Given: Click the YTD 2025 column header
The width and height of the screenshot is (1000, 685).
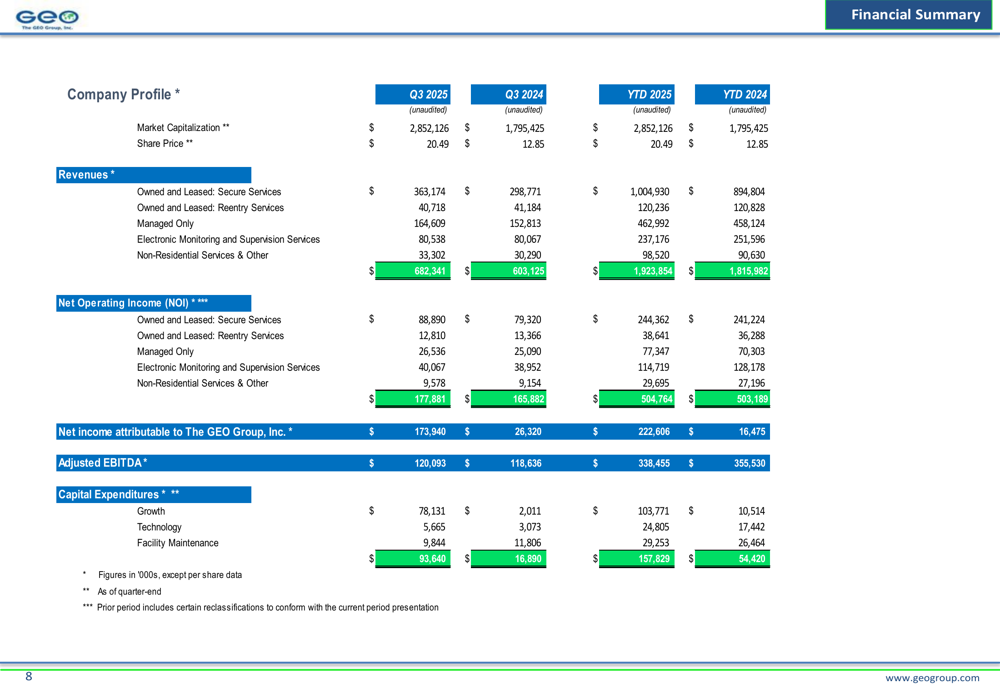Looking at the screenshot, I should click(x=649, y=94).
